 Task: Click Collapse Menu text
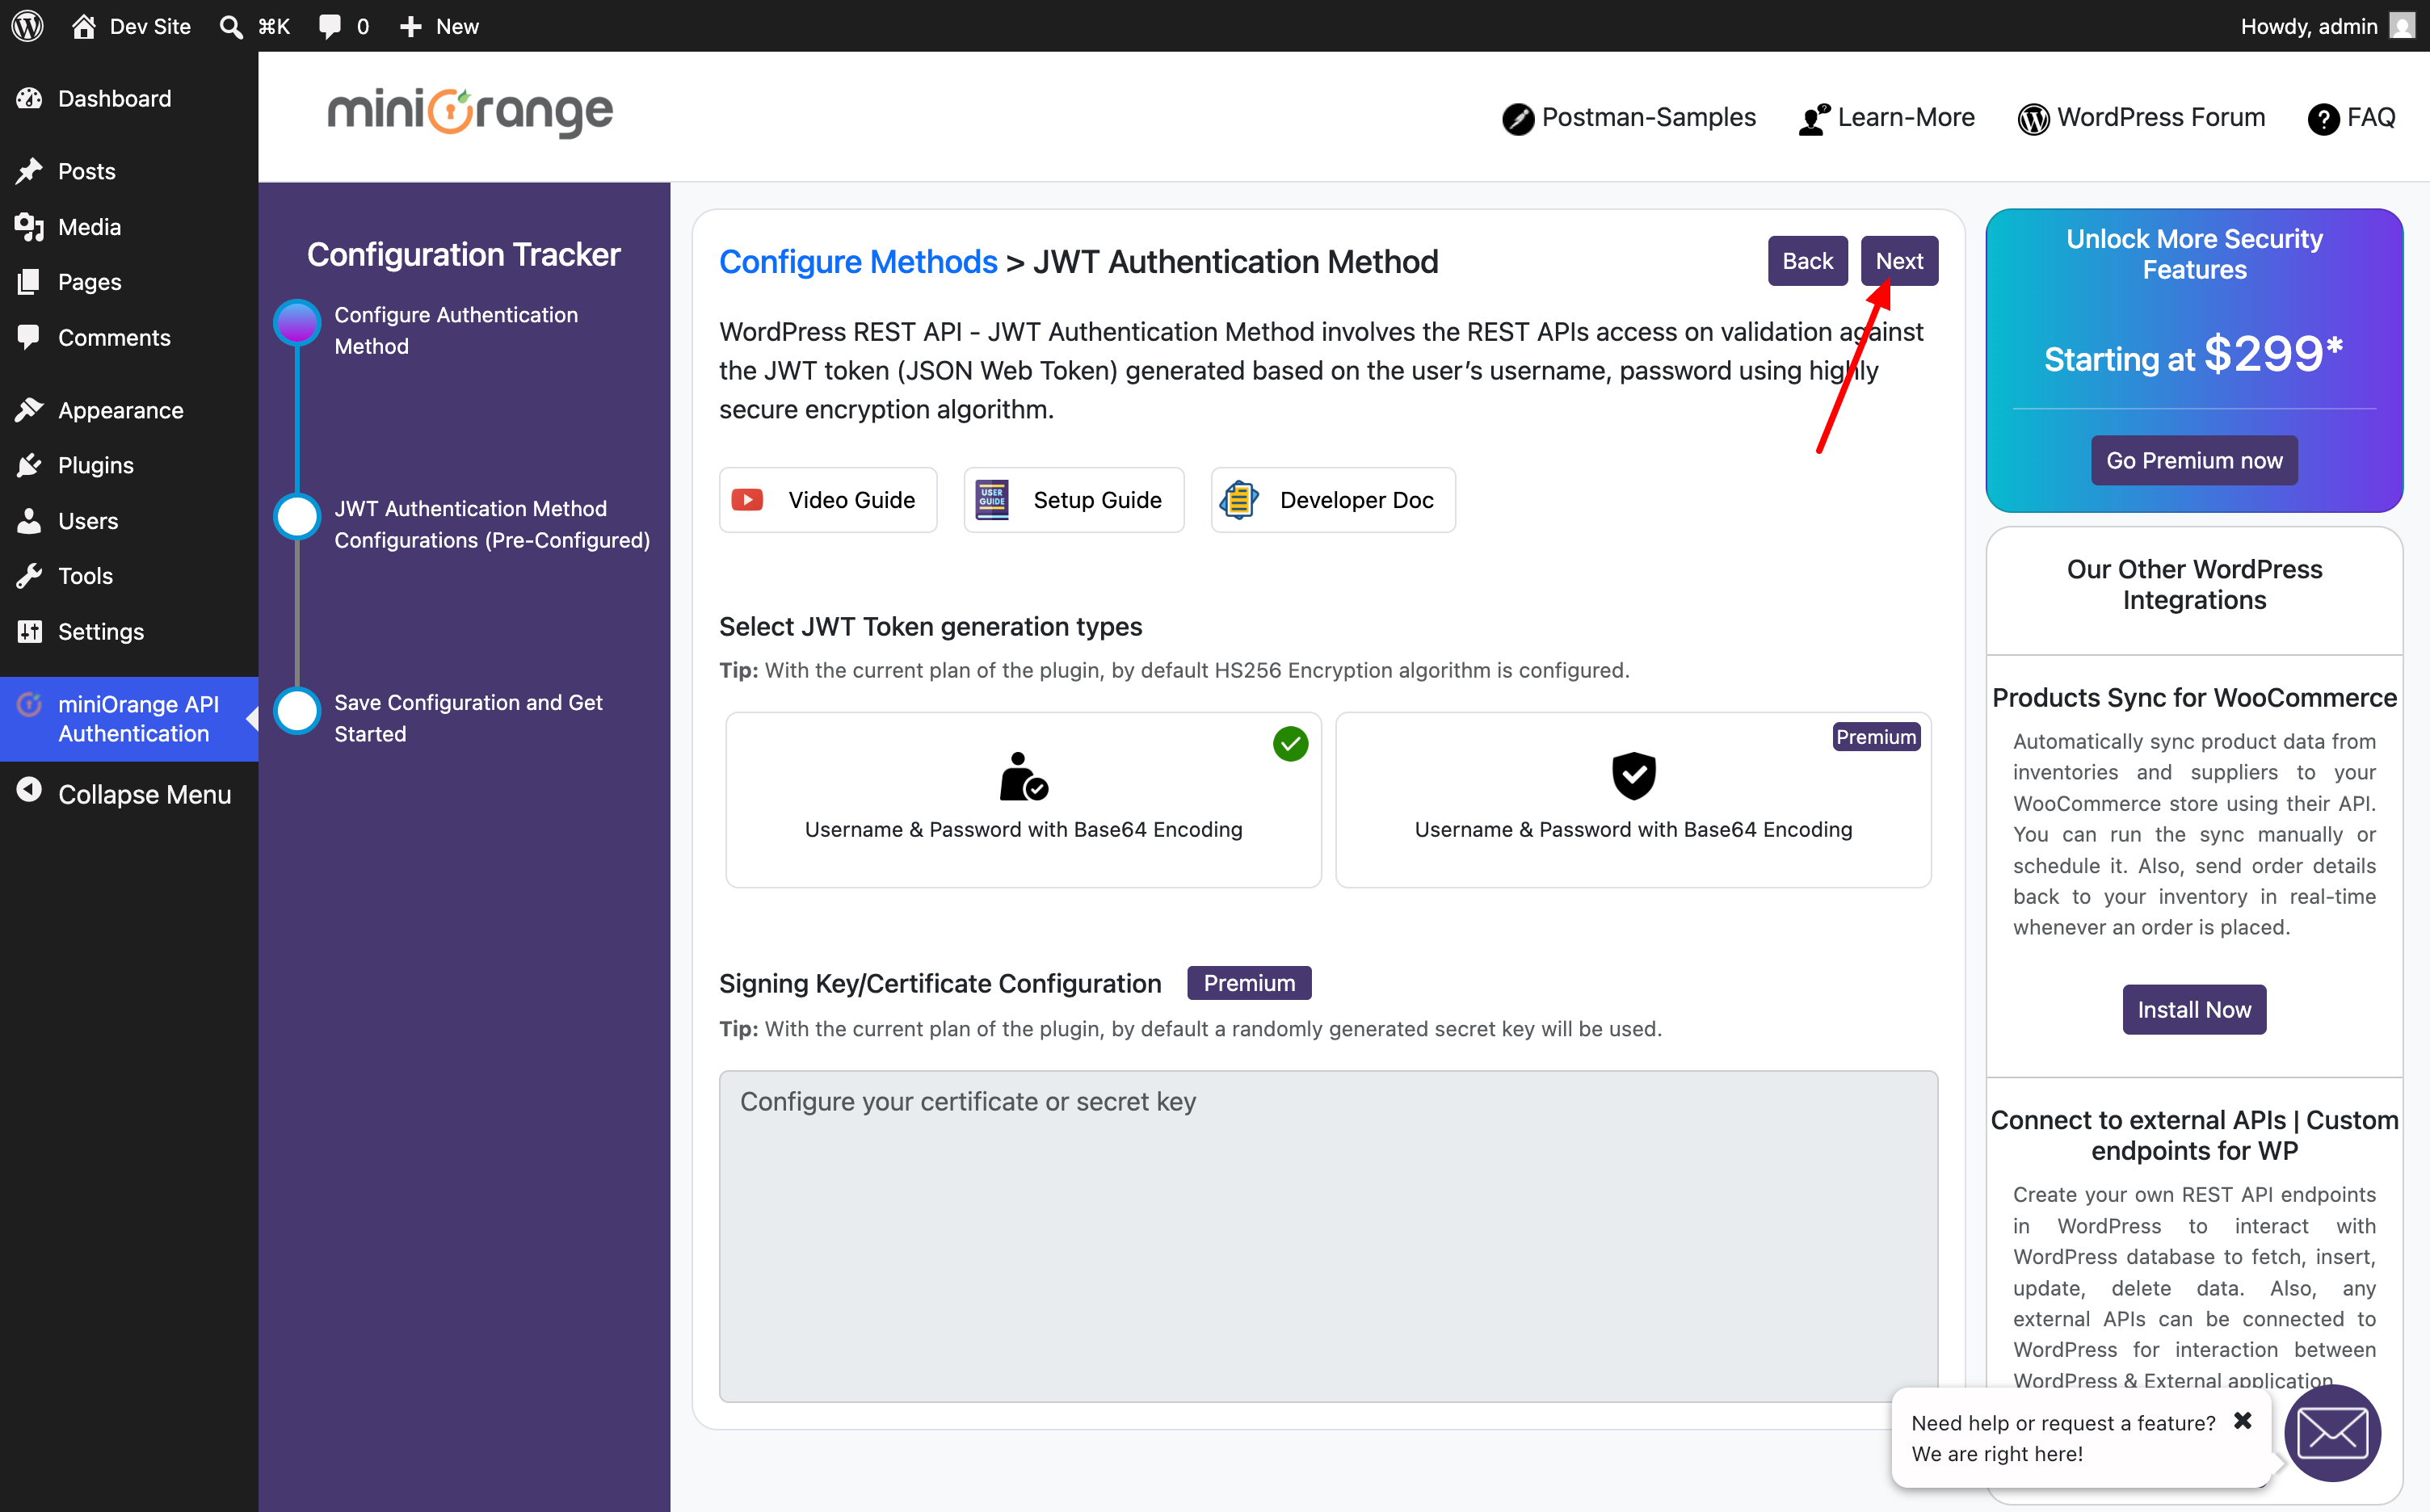(x=145, y=794)
